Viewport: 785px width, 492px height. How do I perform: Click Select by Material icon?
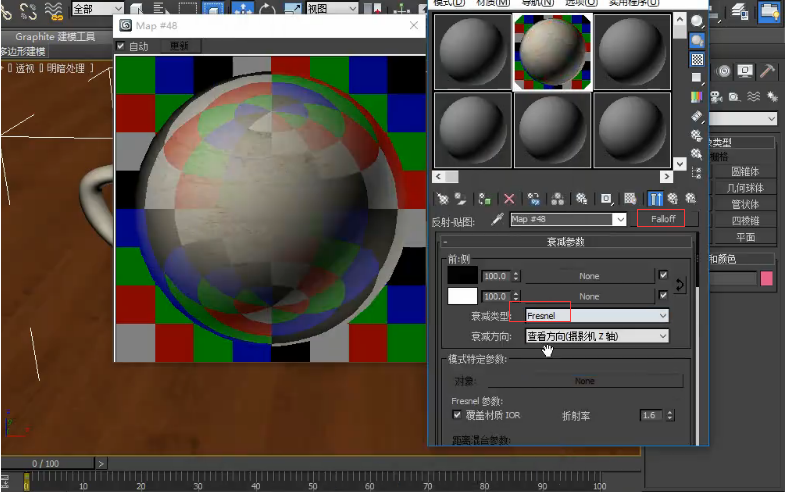point(697,154)
